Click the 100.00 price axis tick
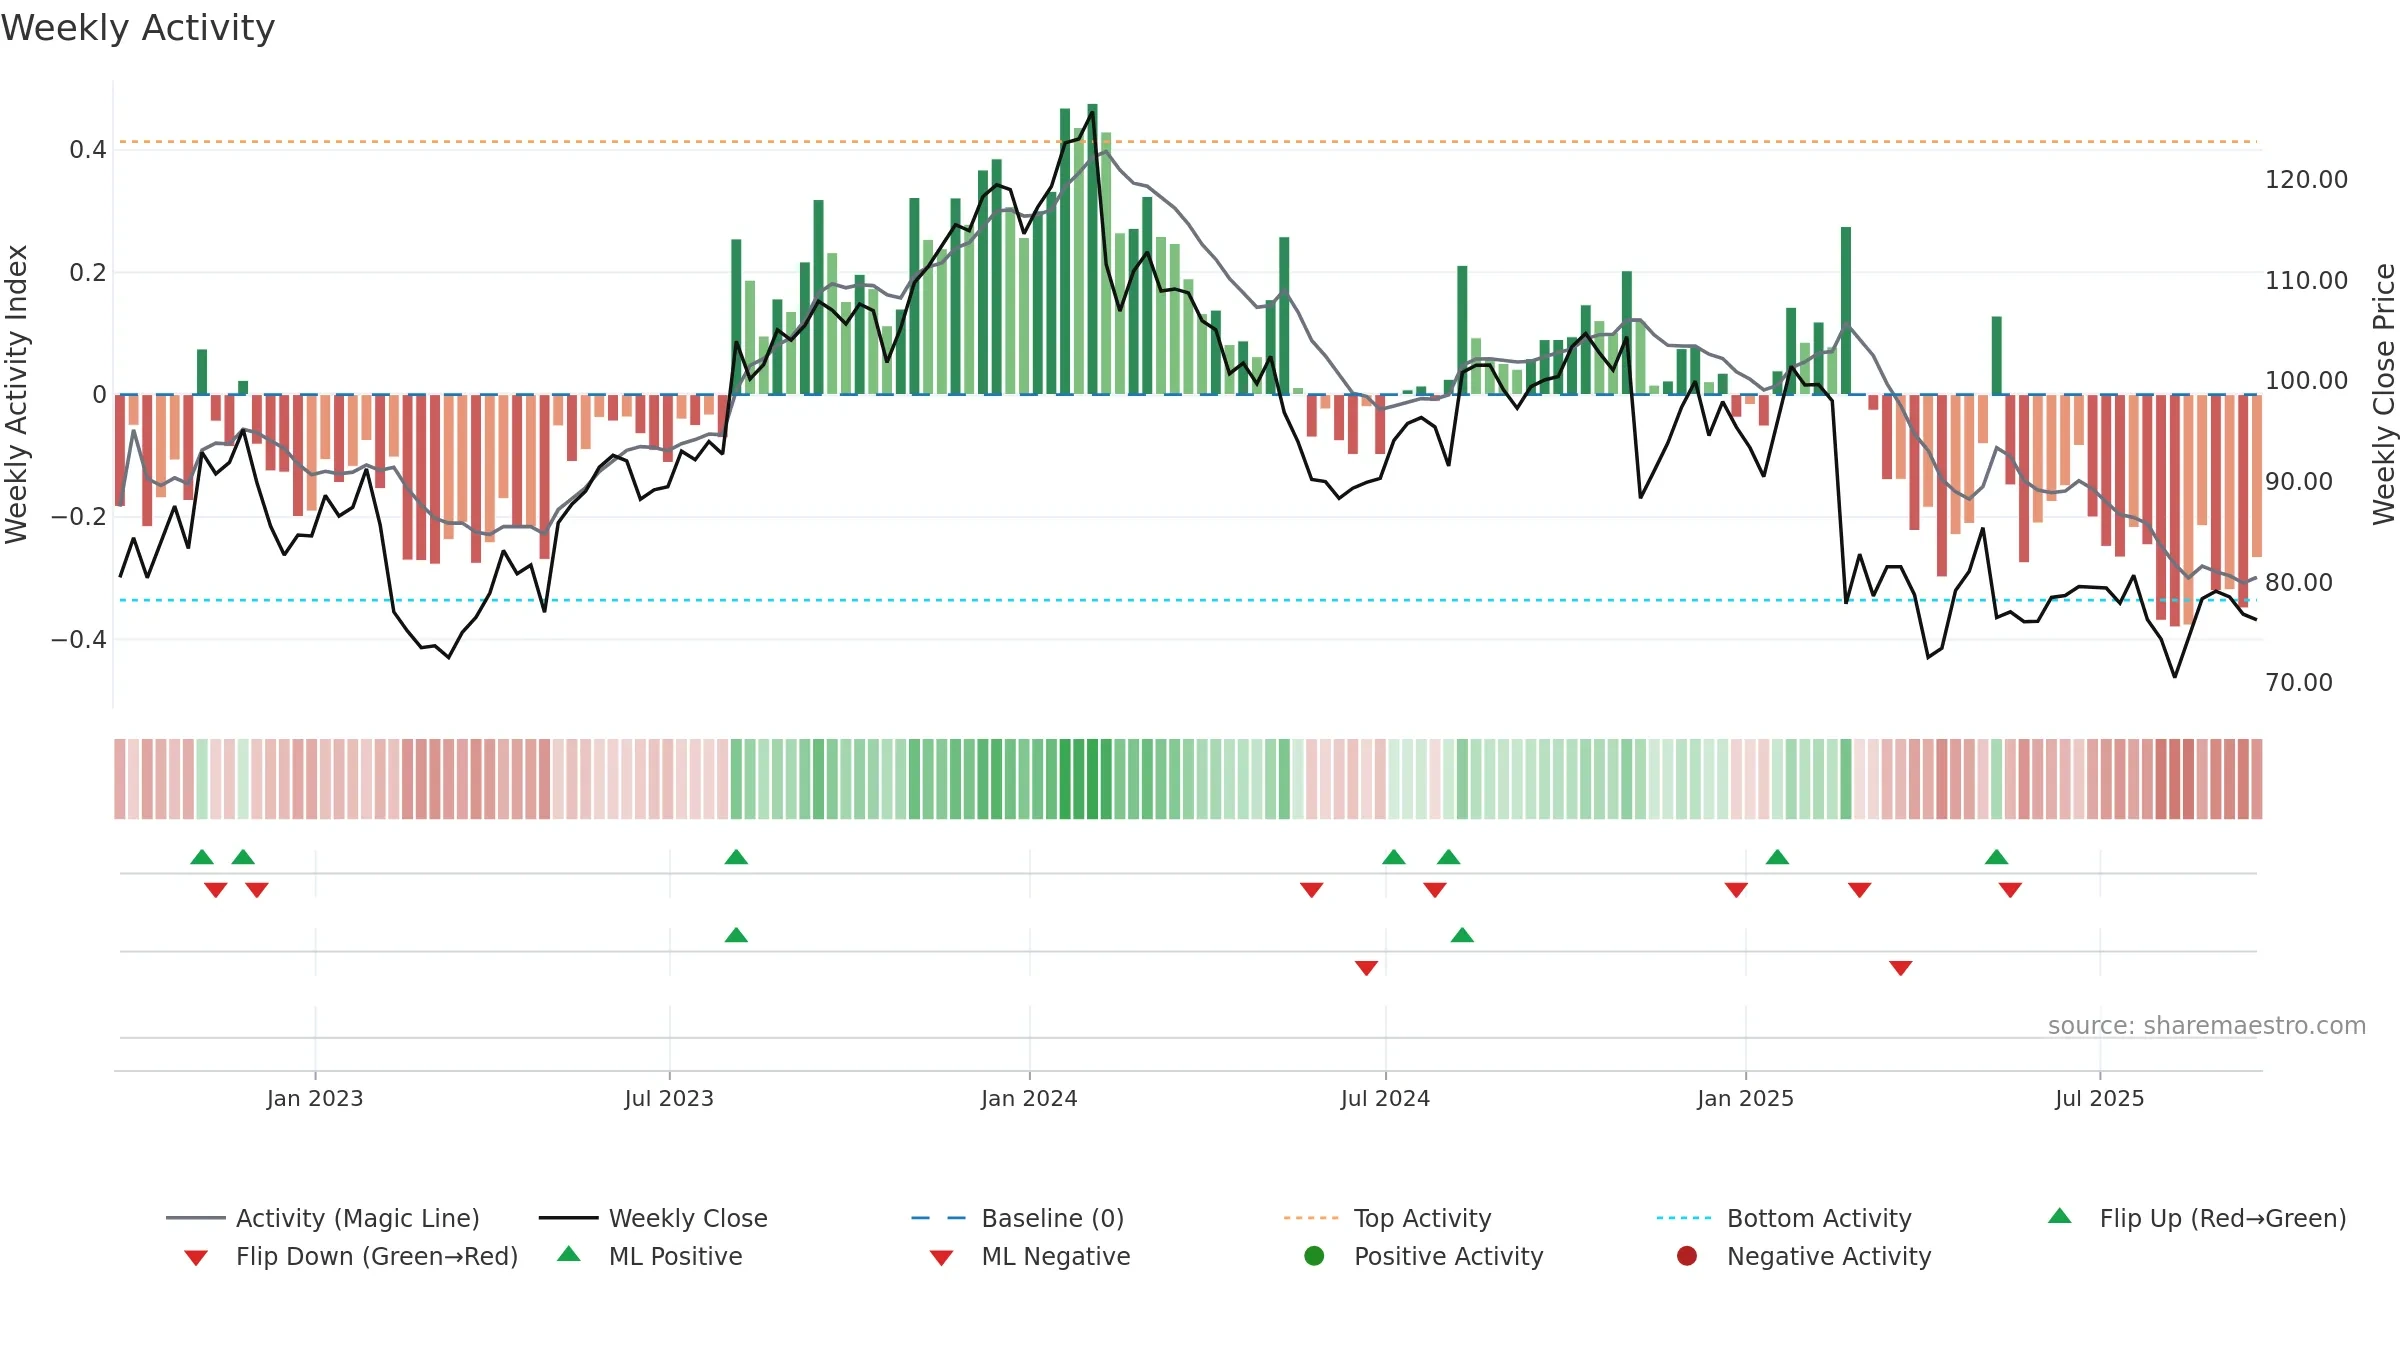2400x1350 pixels. click(2306, 381)
